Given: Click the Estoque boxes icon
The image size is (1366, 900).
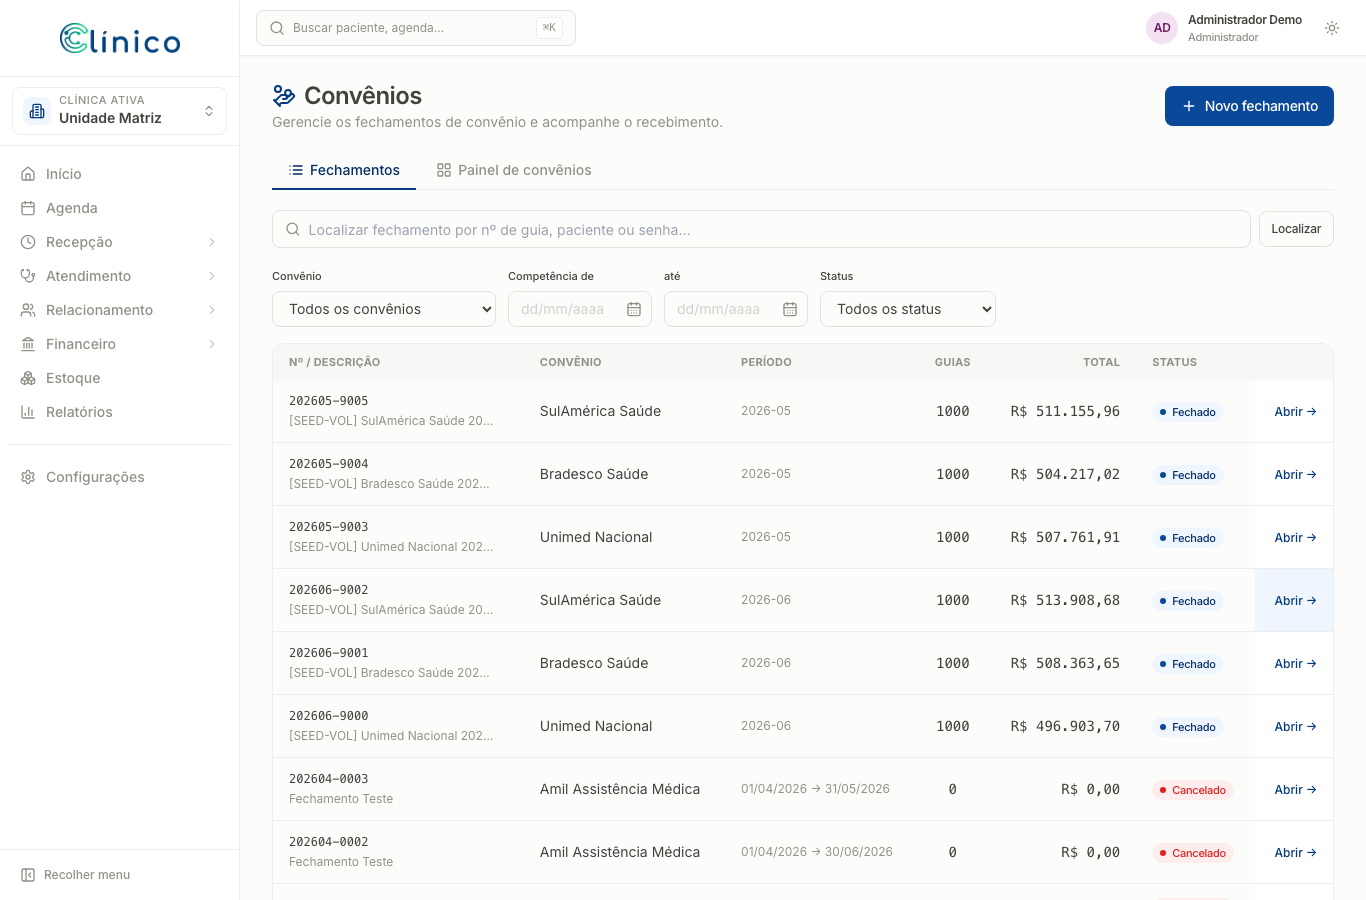Looking at the screenshot, I should [x=28, y=378].
